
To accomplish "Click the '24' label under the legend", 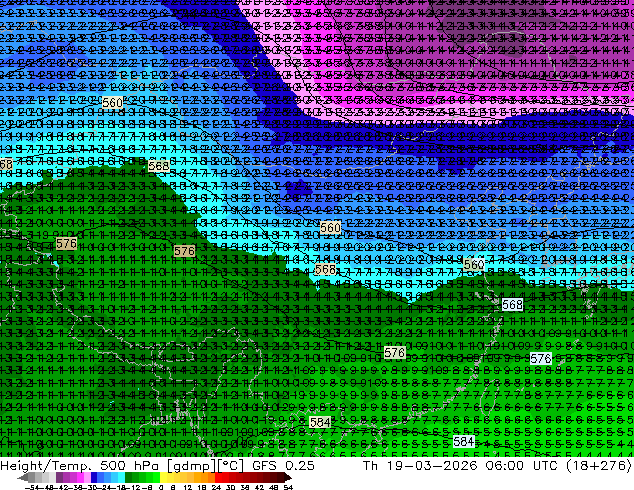I will (216, 487).
